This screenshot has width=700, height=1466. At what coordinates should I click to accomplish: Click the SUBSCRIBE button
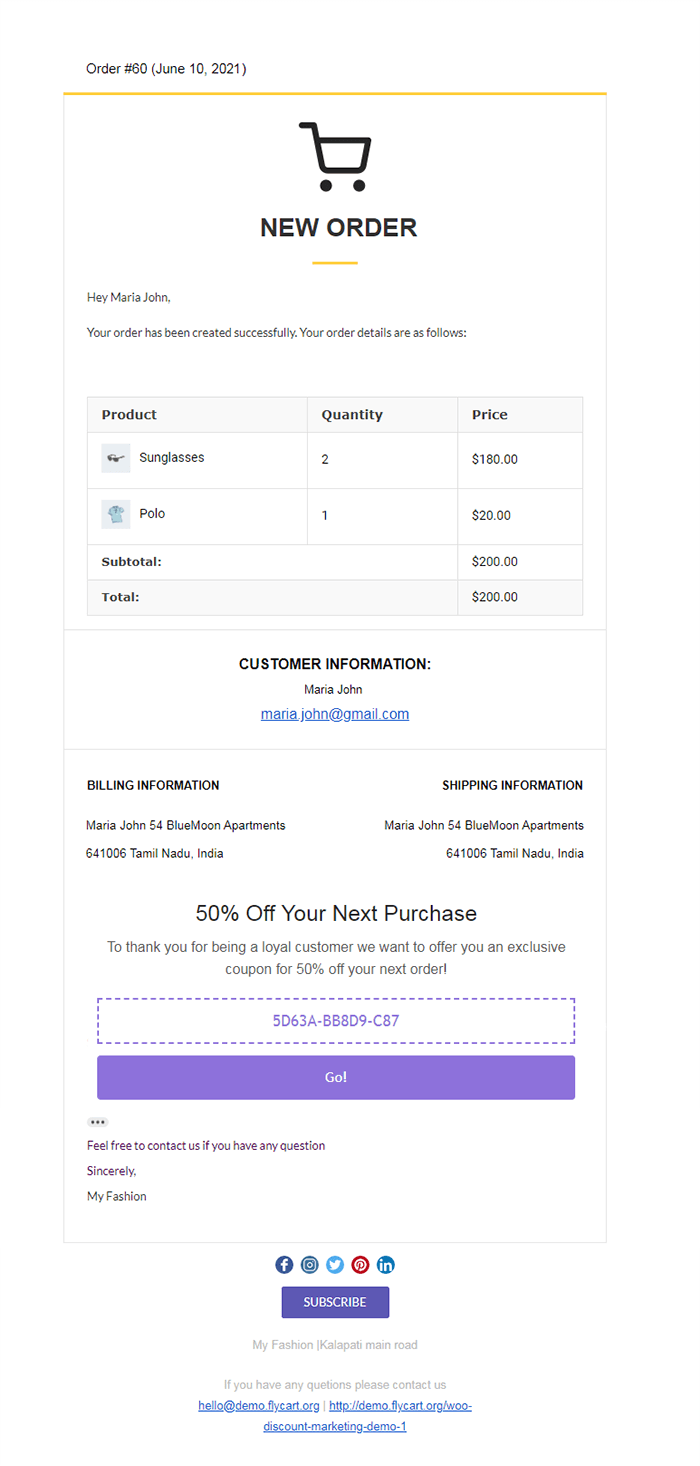point(335,1302)
